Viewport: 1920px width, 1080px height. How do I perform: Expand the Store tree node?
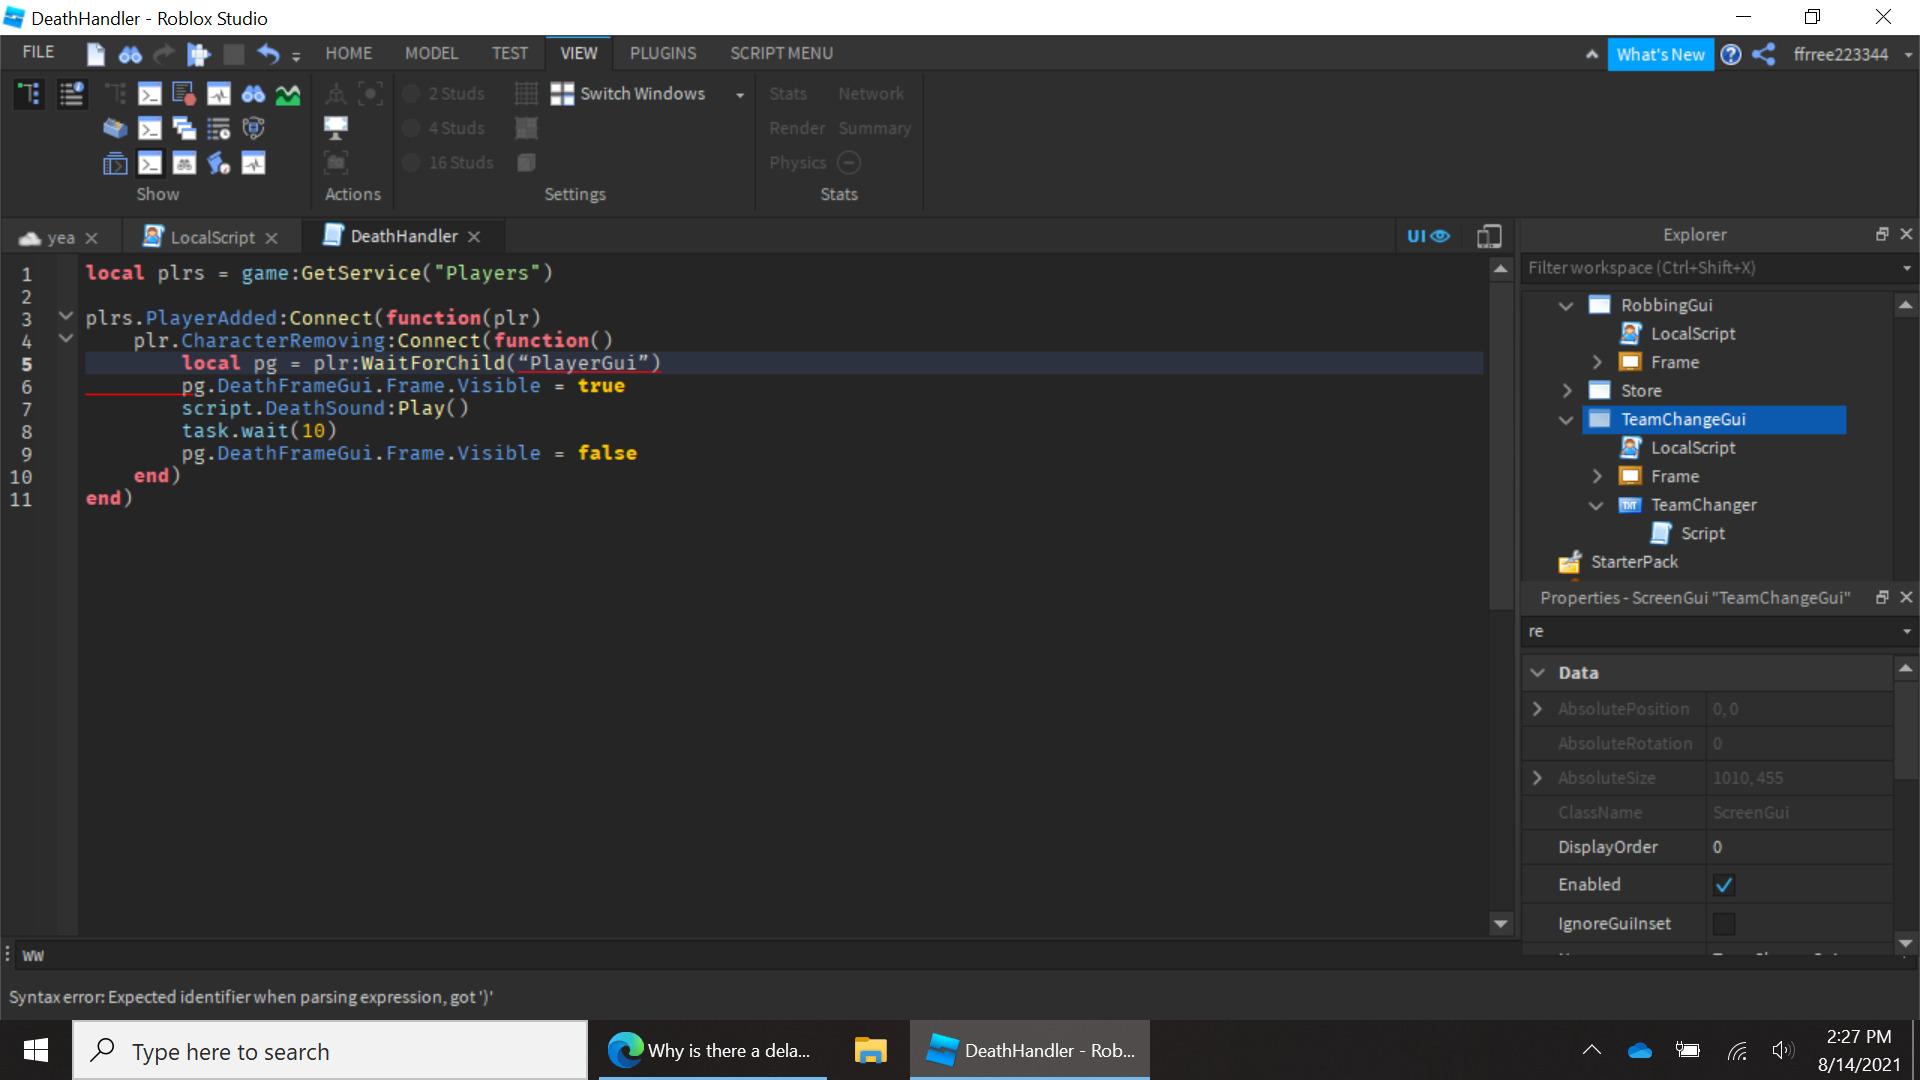pyautogui.click(x=1567, y=391)
